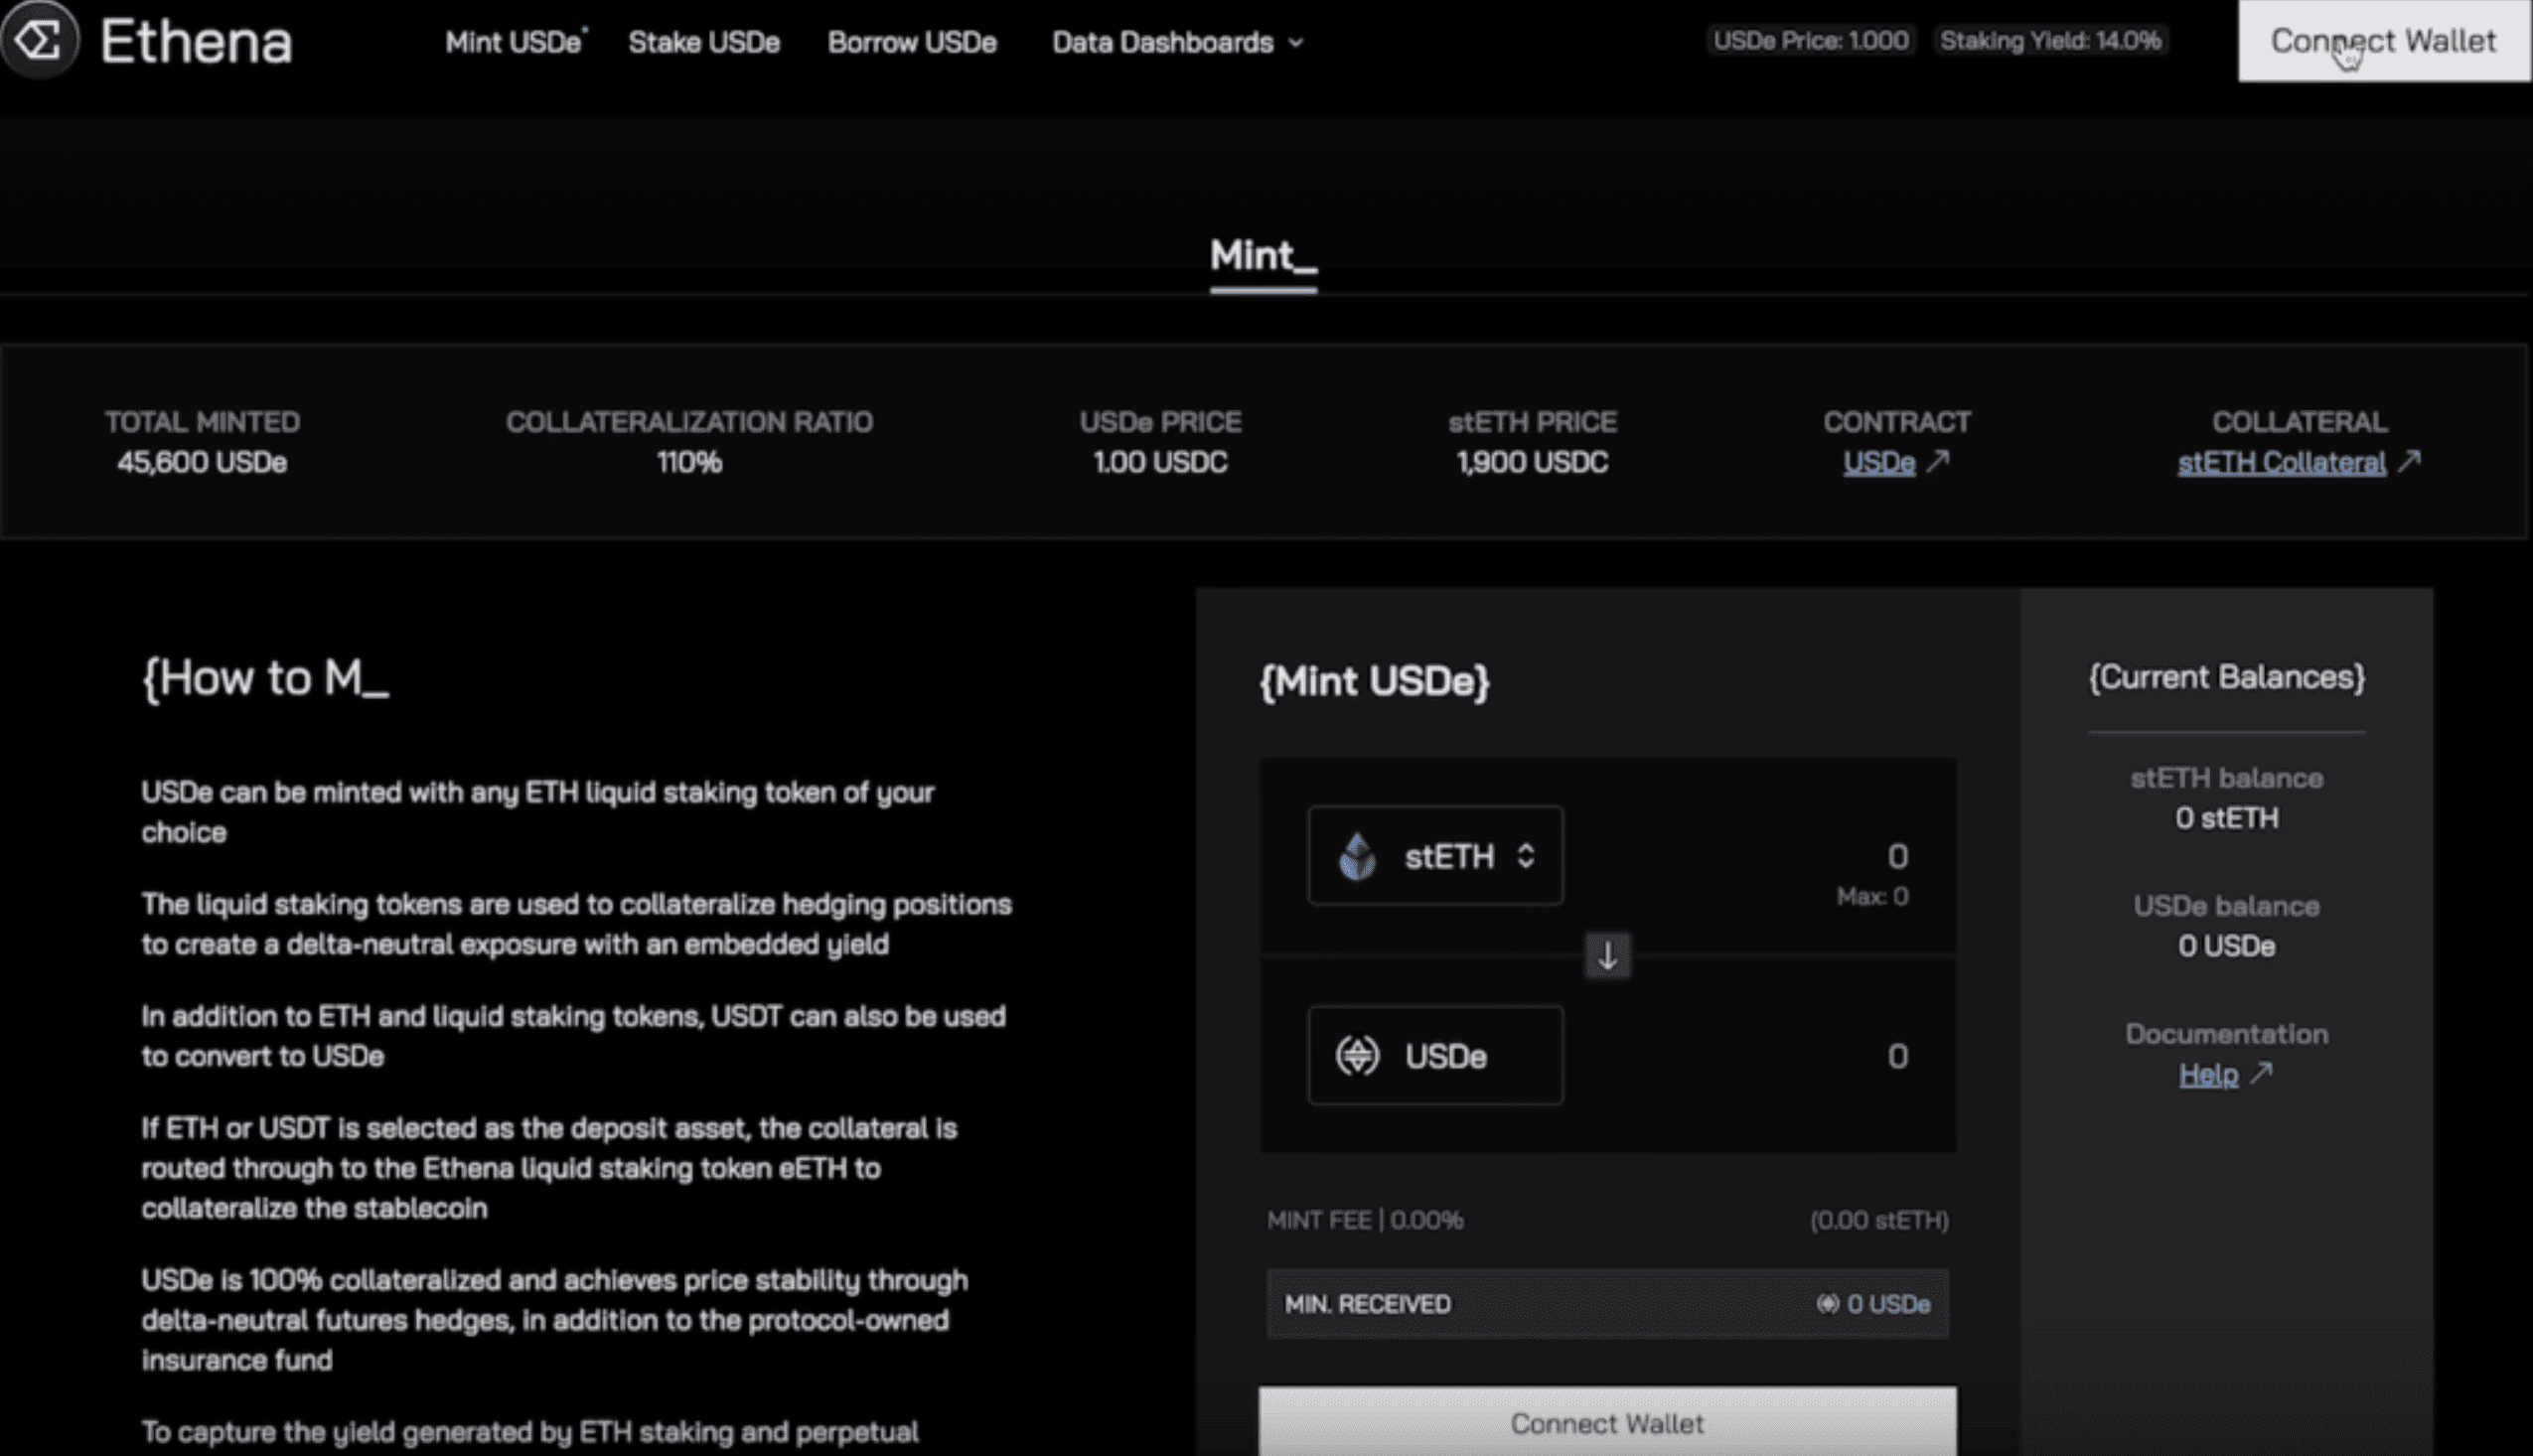
Task: Select the Mint_ tab
Action: [x=1263, y=256]
